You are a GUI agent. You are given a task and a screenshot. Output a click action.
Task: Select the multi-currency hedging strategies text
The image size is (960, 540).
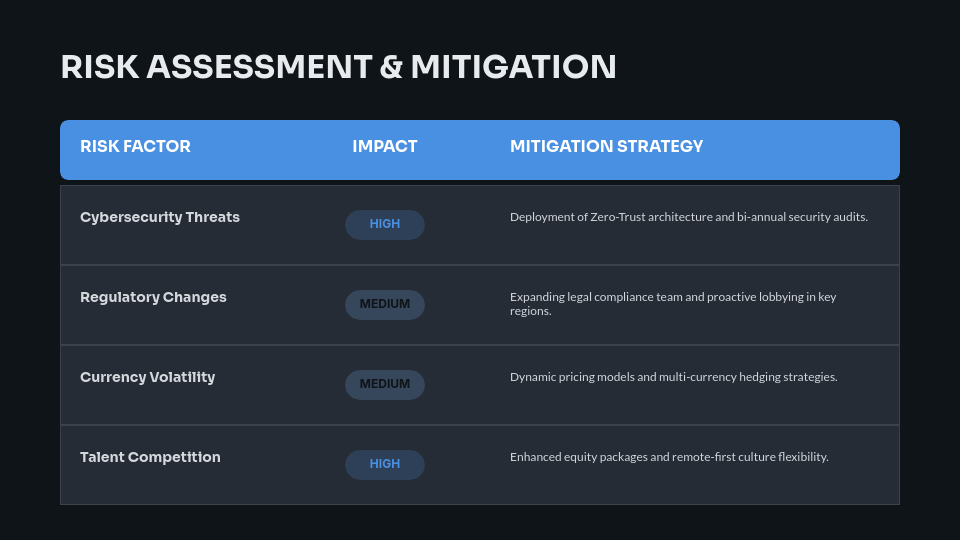[748, 377]
